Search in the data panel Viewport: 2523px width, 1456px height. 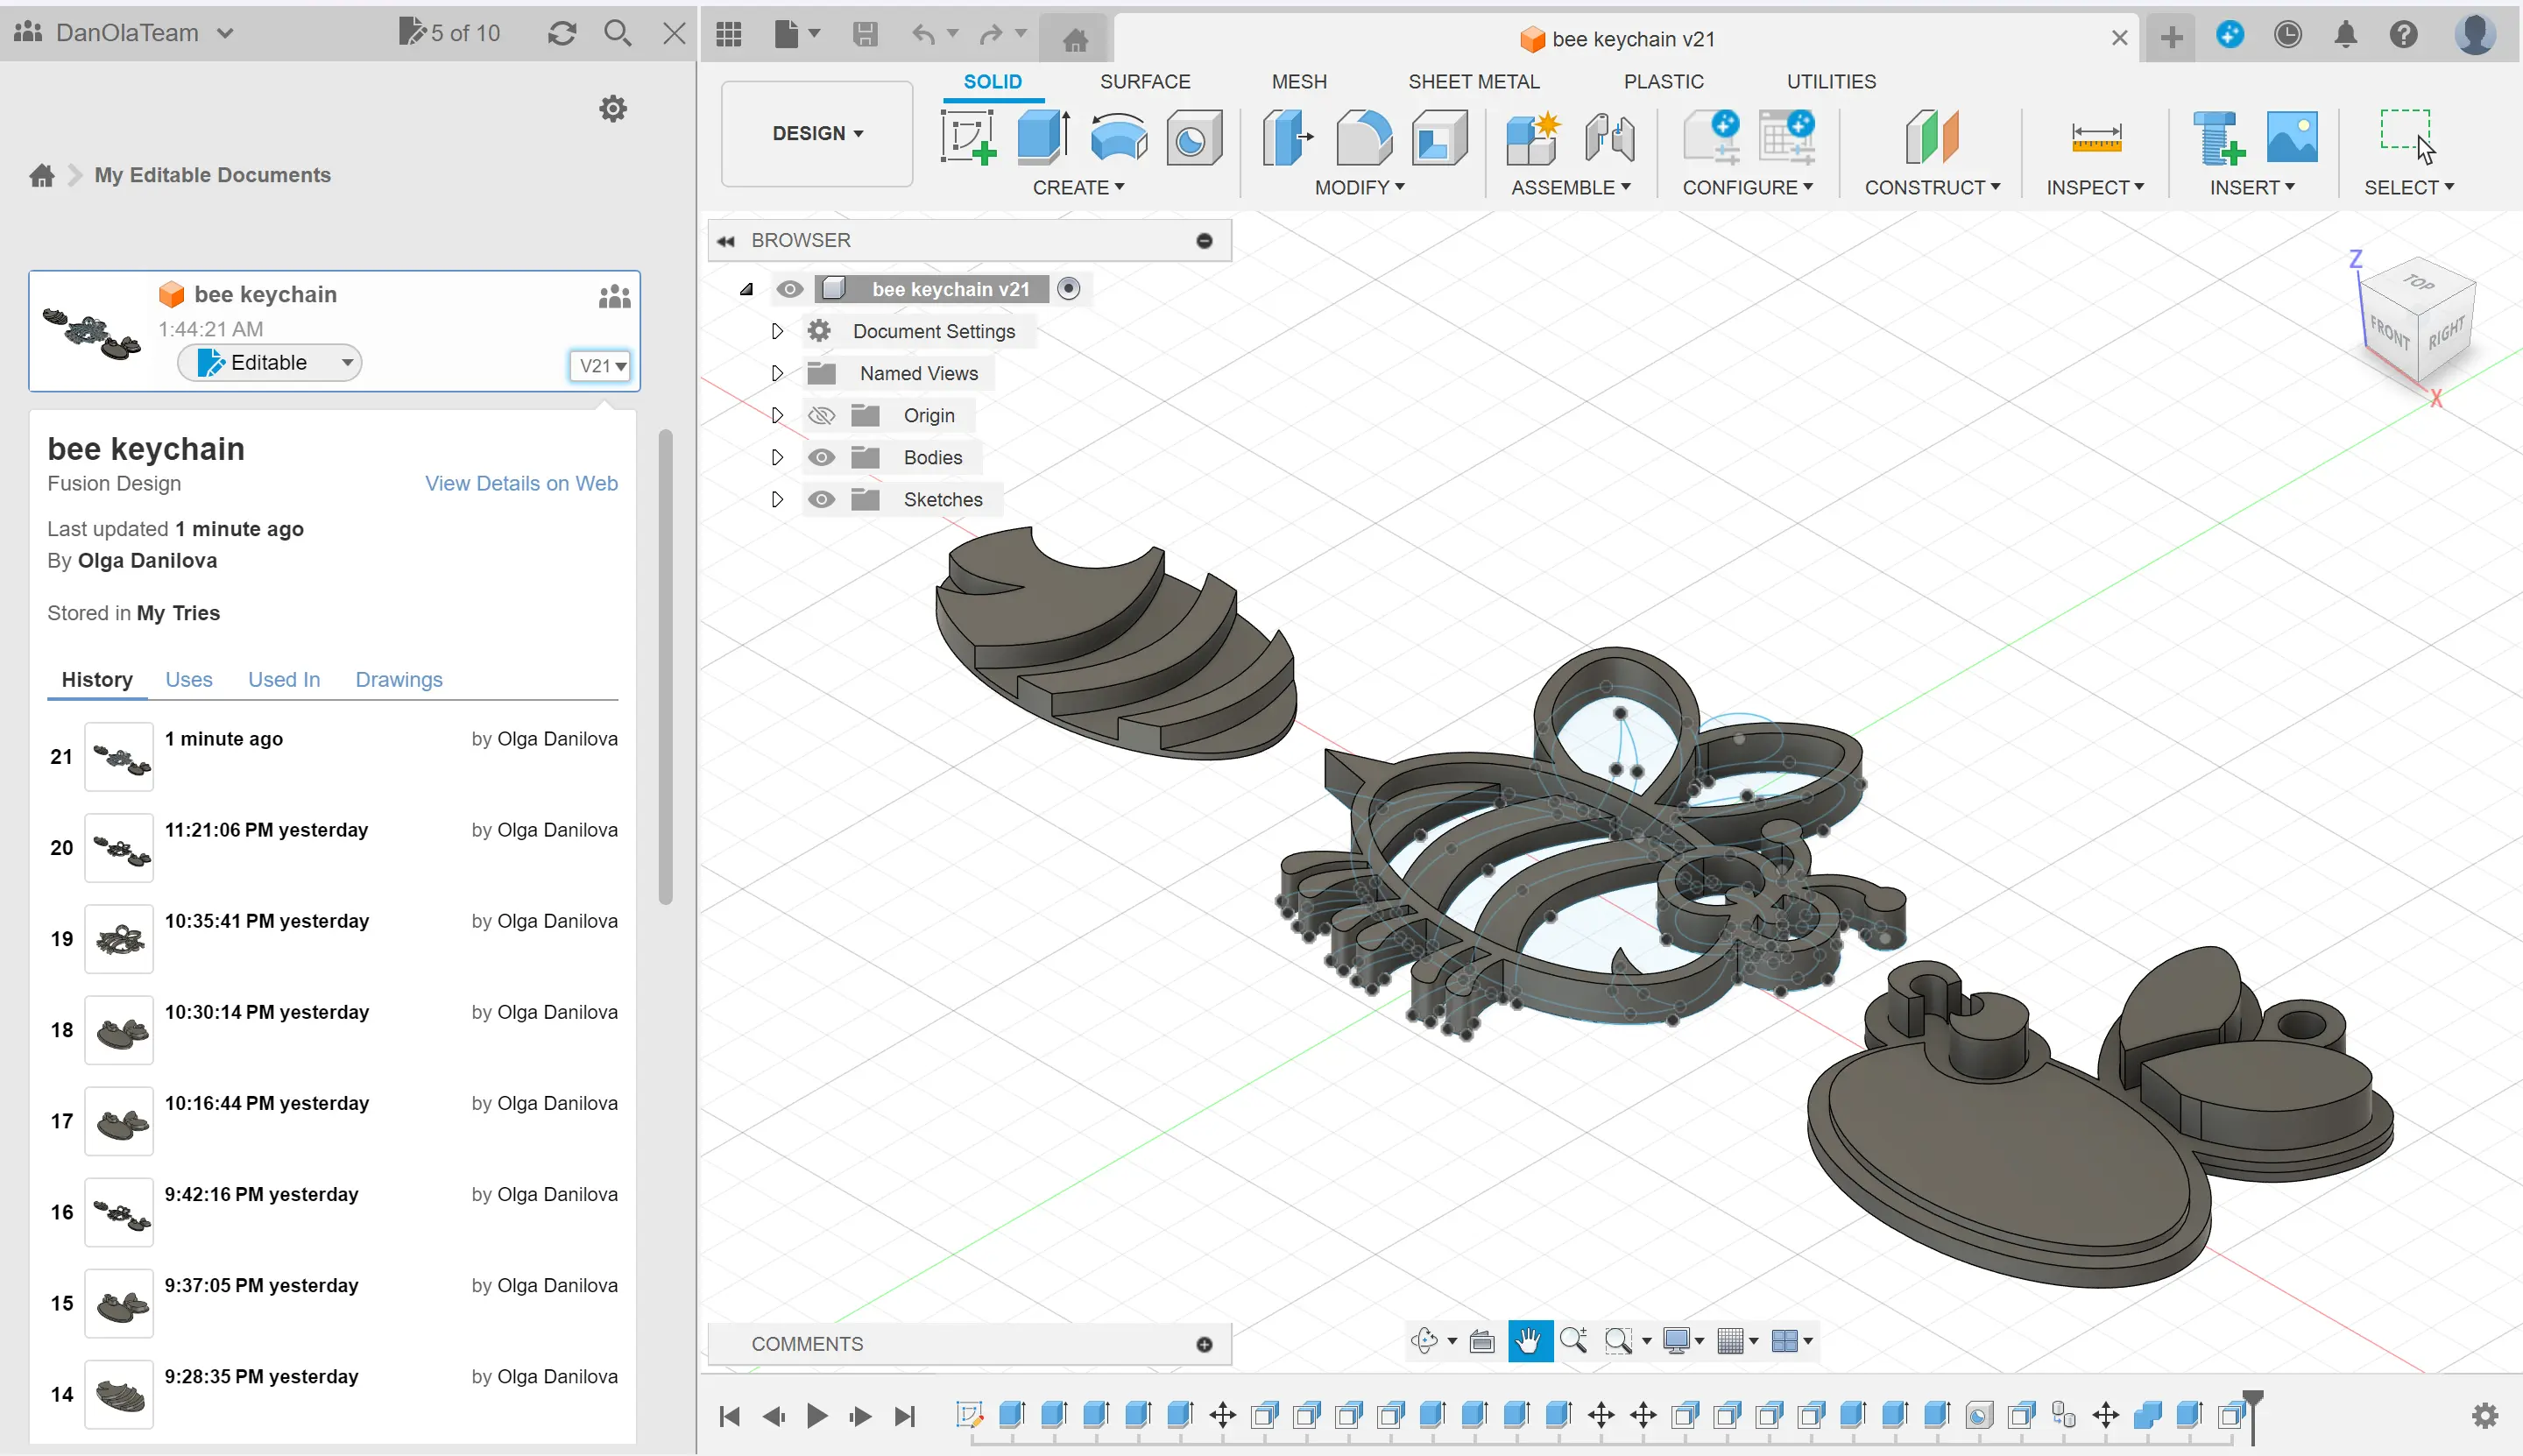pyautogui.click(x=618, y=33)
